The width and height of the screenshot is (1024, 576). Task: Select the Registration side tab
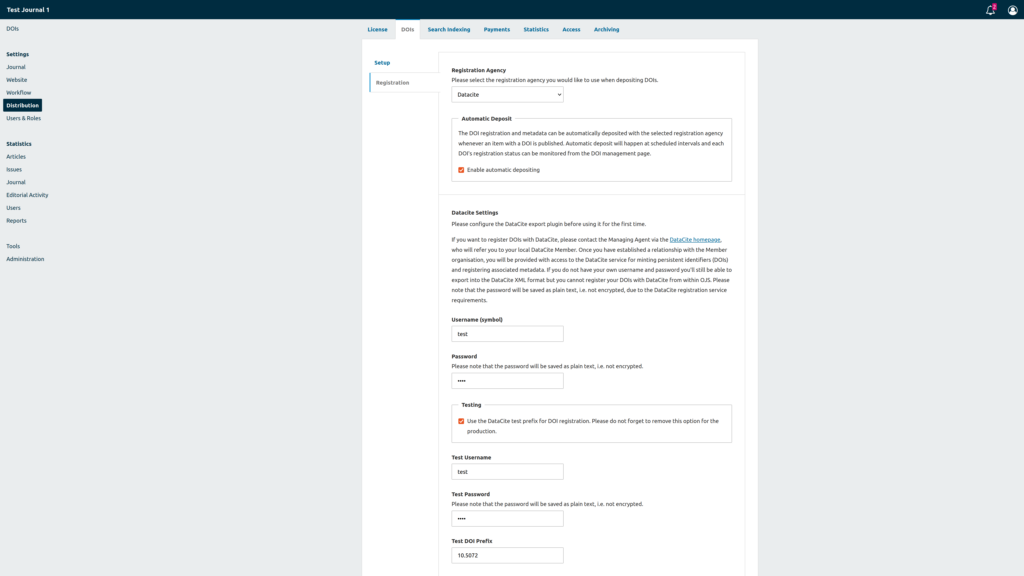pos(392,83)
